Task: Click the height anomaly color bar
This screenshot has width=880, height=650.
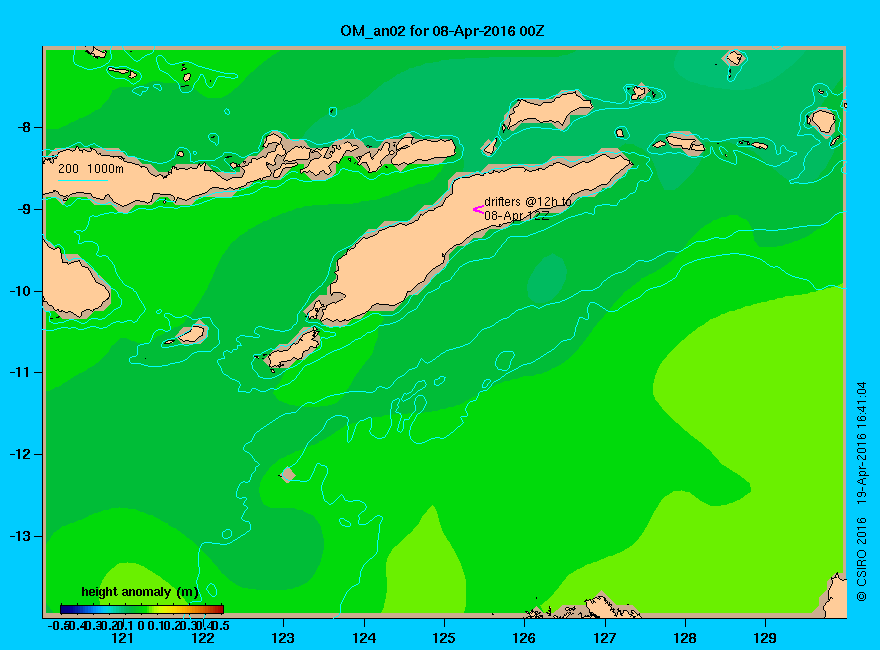Action: [142, 609]
